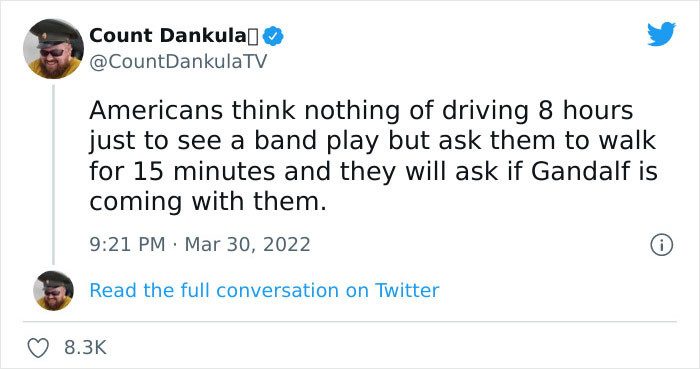700x369 pixels.
Task: Click the Mar 30, 2022 date
Action: coord(247,245)
